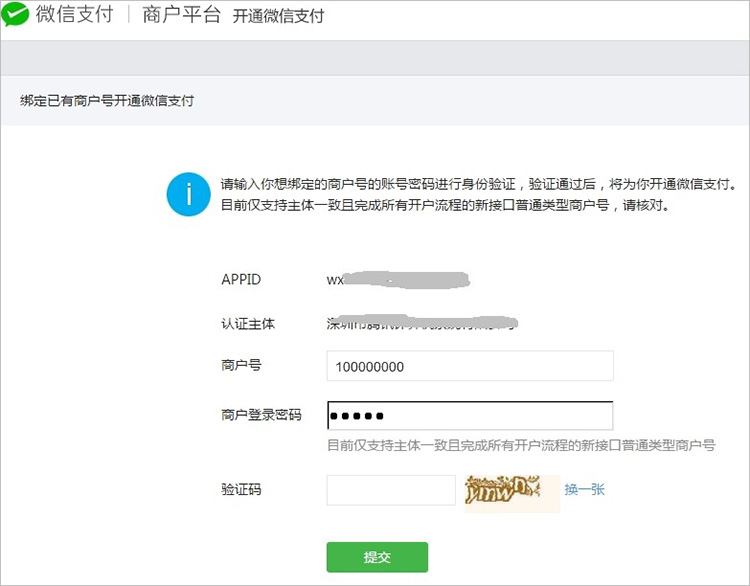Screen dimensions: 750x586
Task: Open the 商户平台 header title
Action: point(181,17)
